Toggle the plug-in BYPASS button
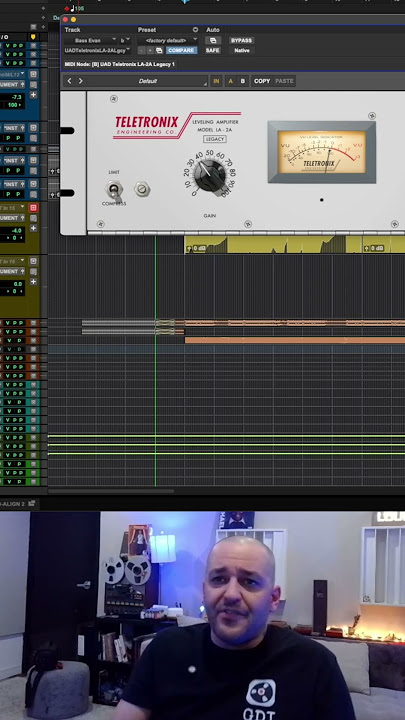405x720 pixels. [242, 40]
